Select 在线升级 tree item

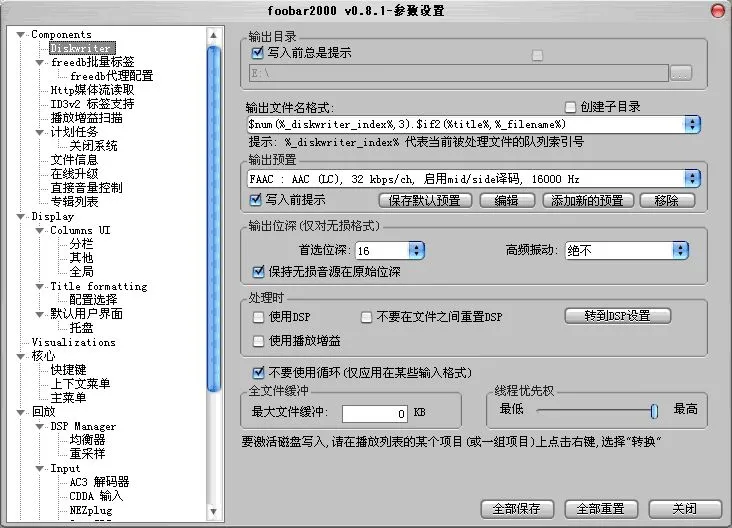[75, 174]
